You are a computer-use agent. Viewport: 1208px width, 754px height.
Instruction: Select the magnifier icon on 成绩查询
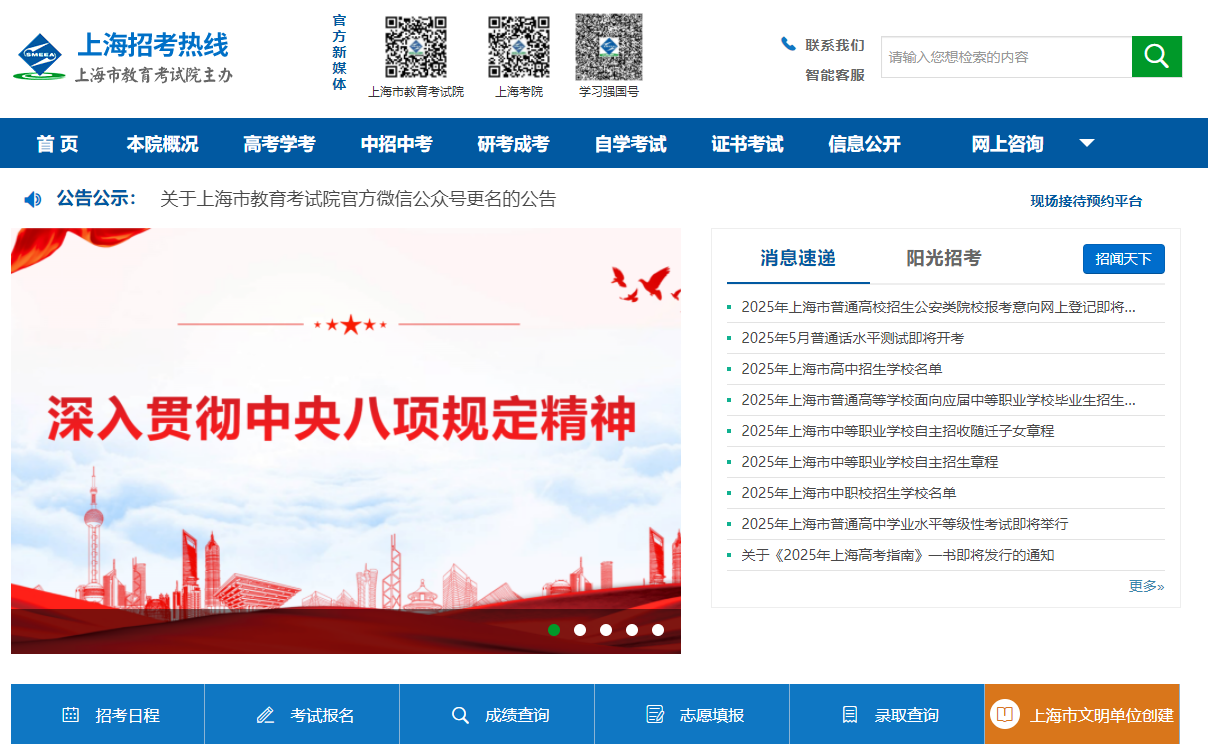(x=460, y=714)
